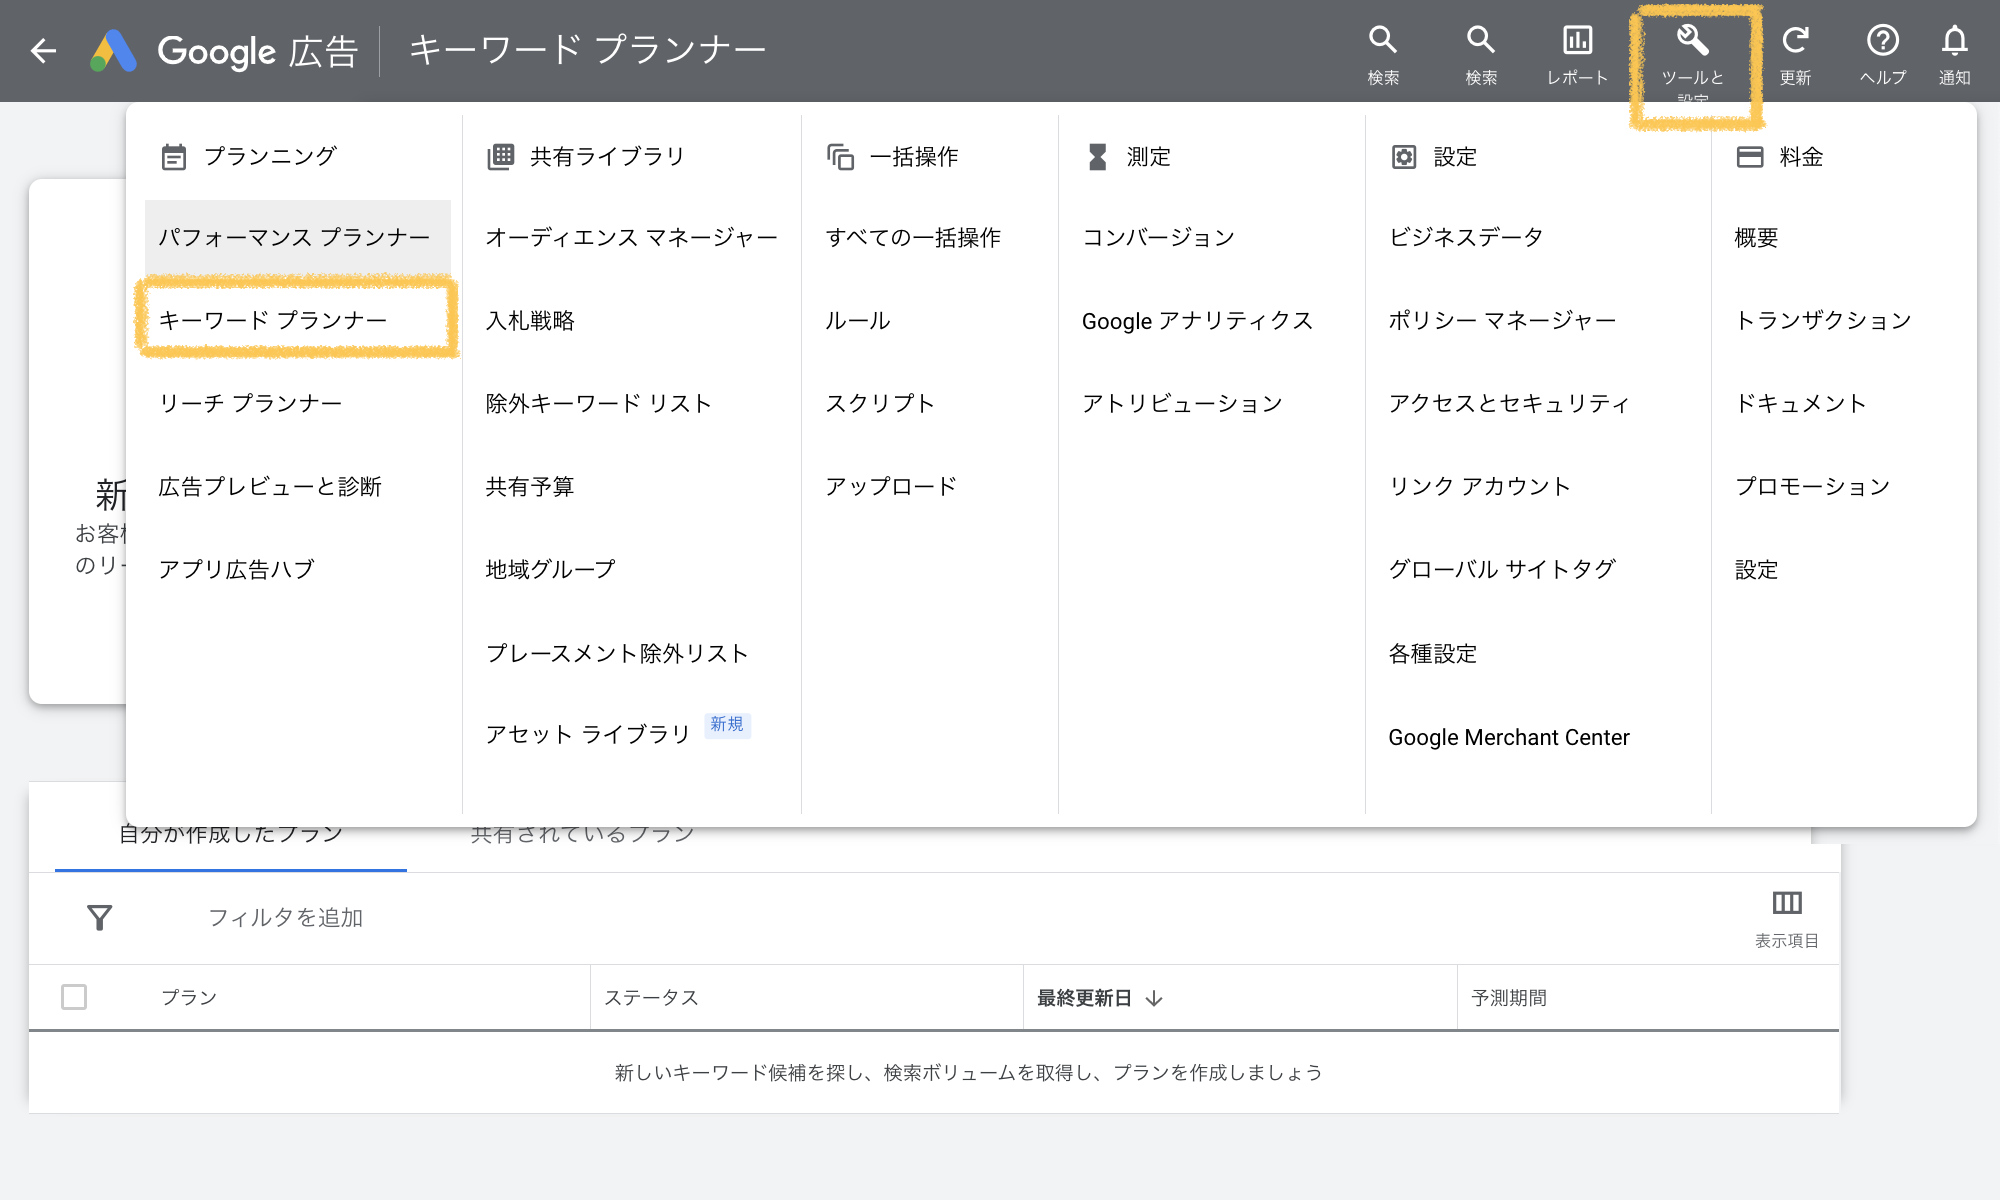Click the Google Ads logo
The image size is (2000, 1200).
113,50
